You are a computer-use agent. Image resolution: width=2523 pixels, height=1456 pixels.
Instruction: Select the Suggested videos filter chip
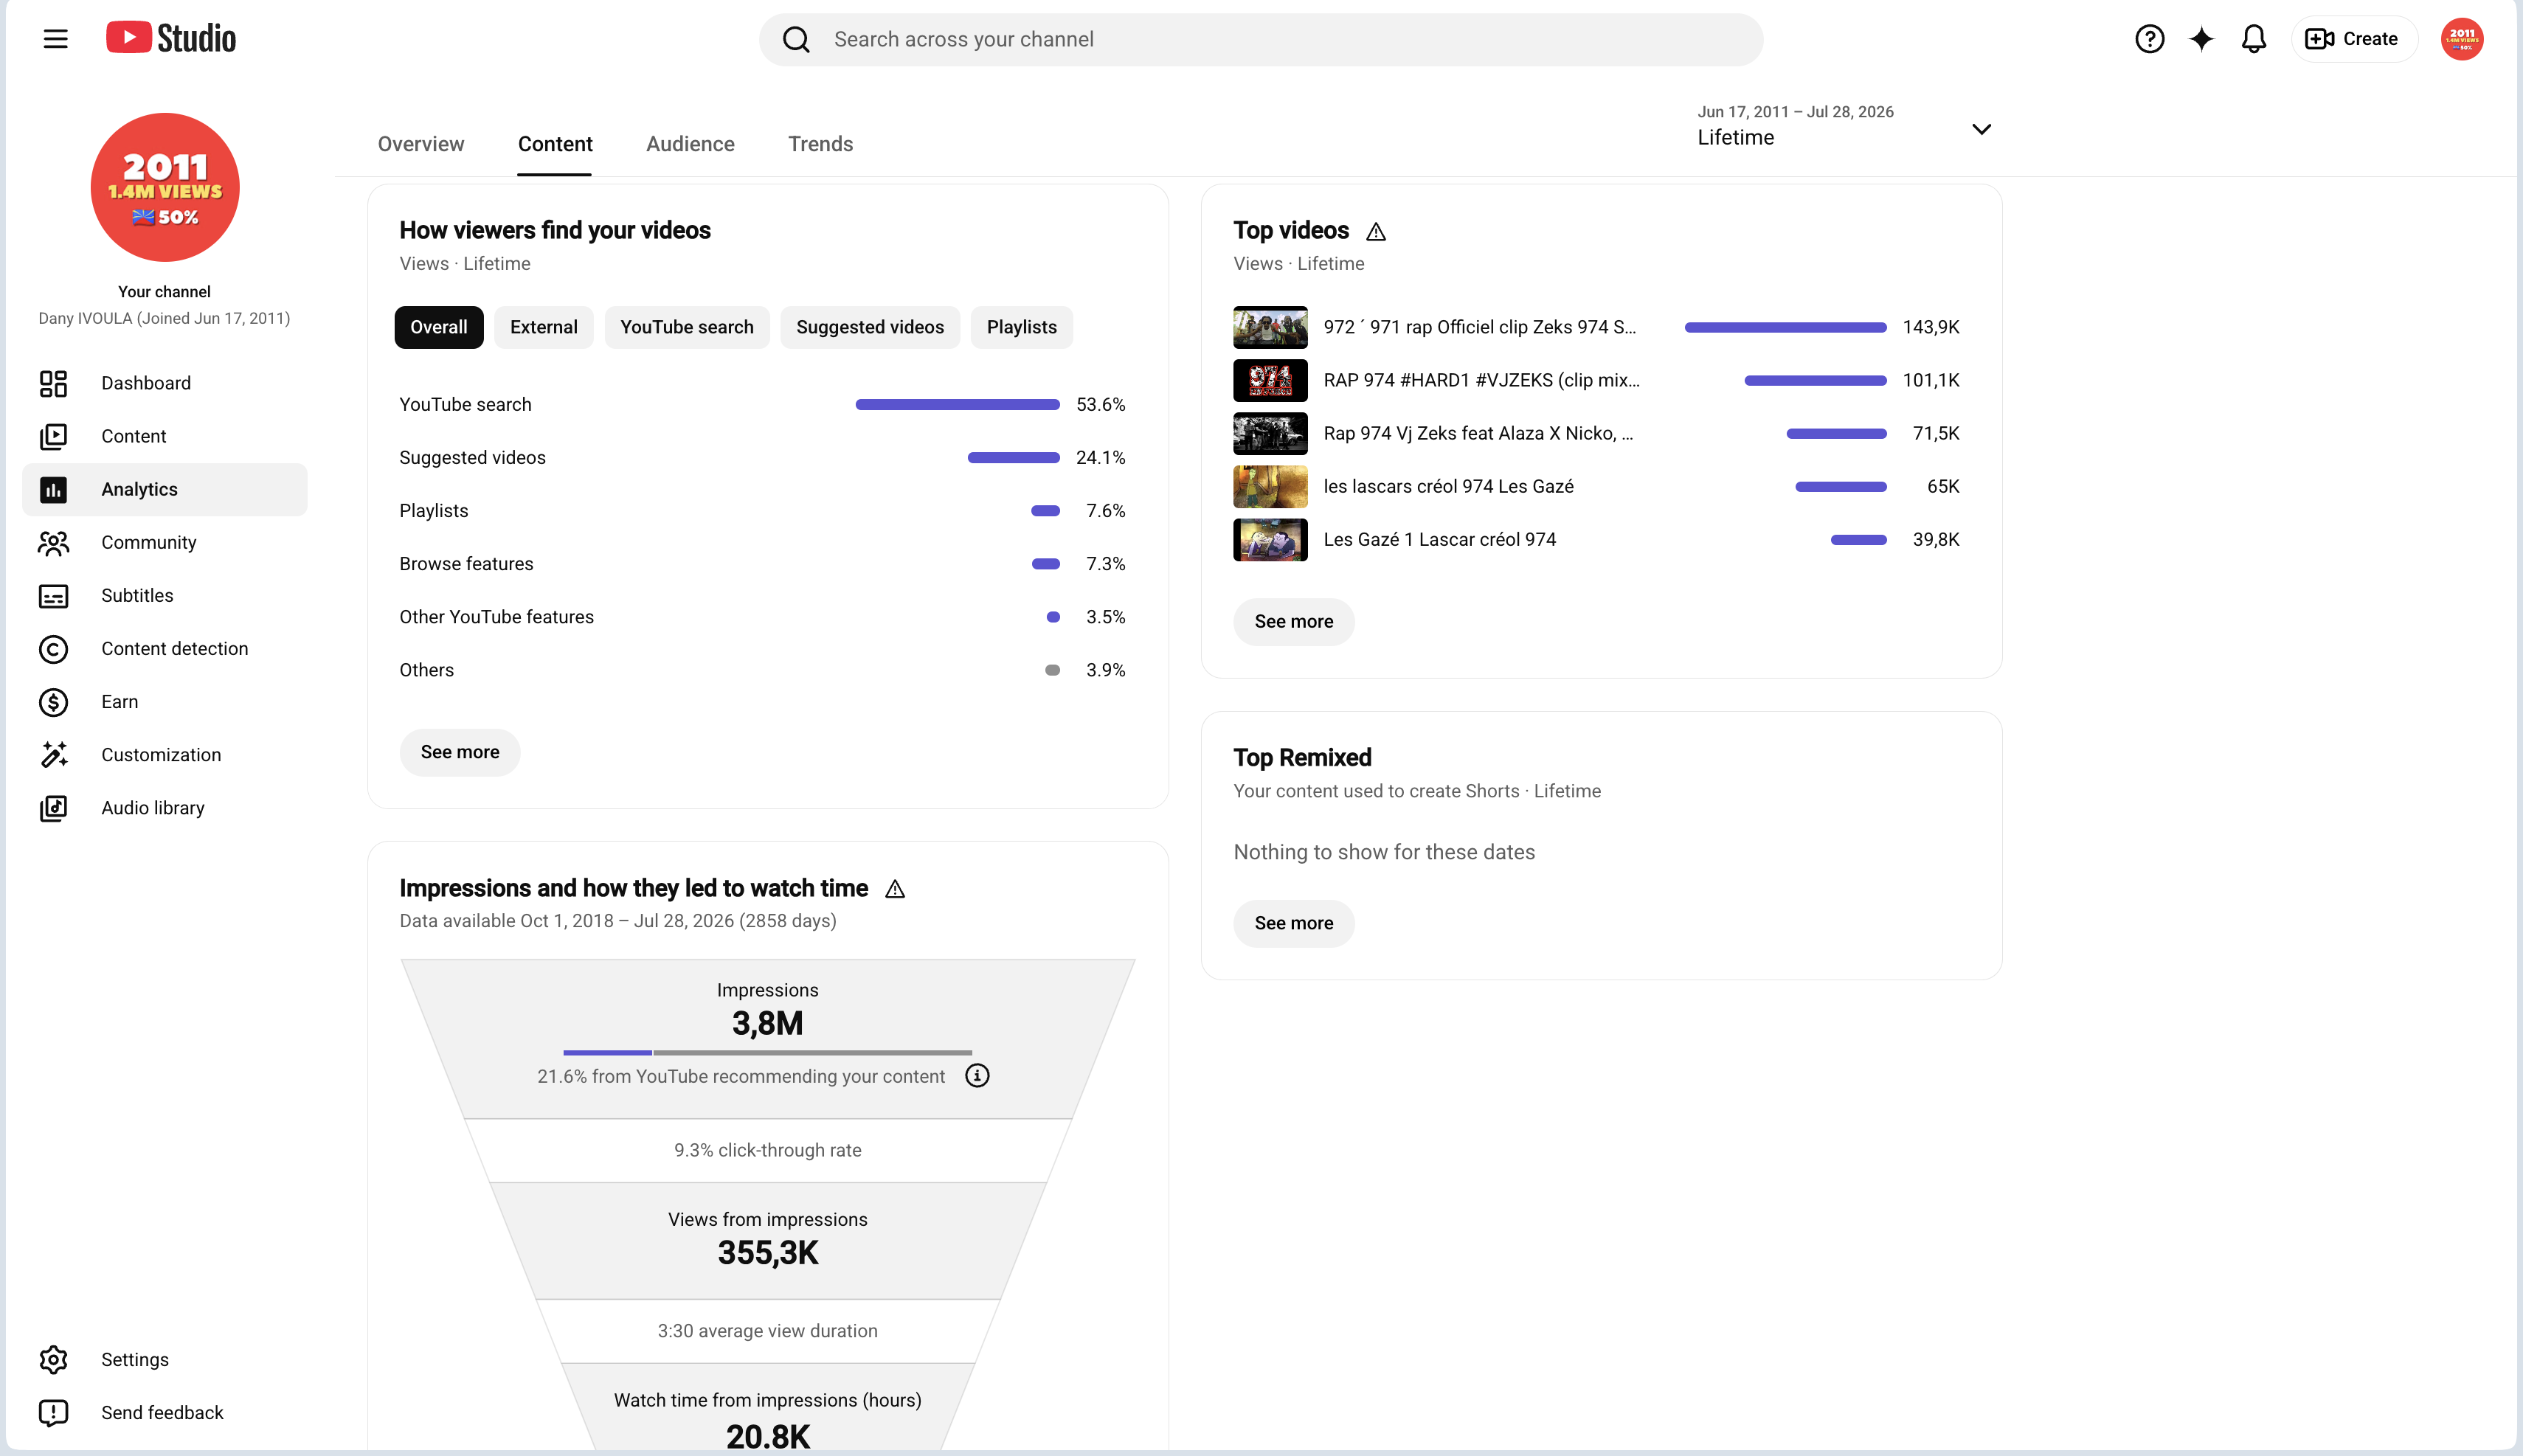point(869,327)
